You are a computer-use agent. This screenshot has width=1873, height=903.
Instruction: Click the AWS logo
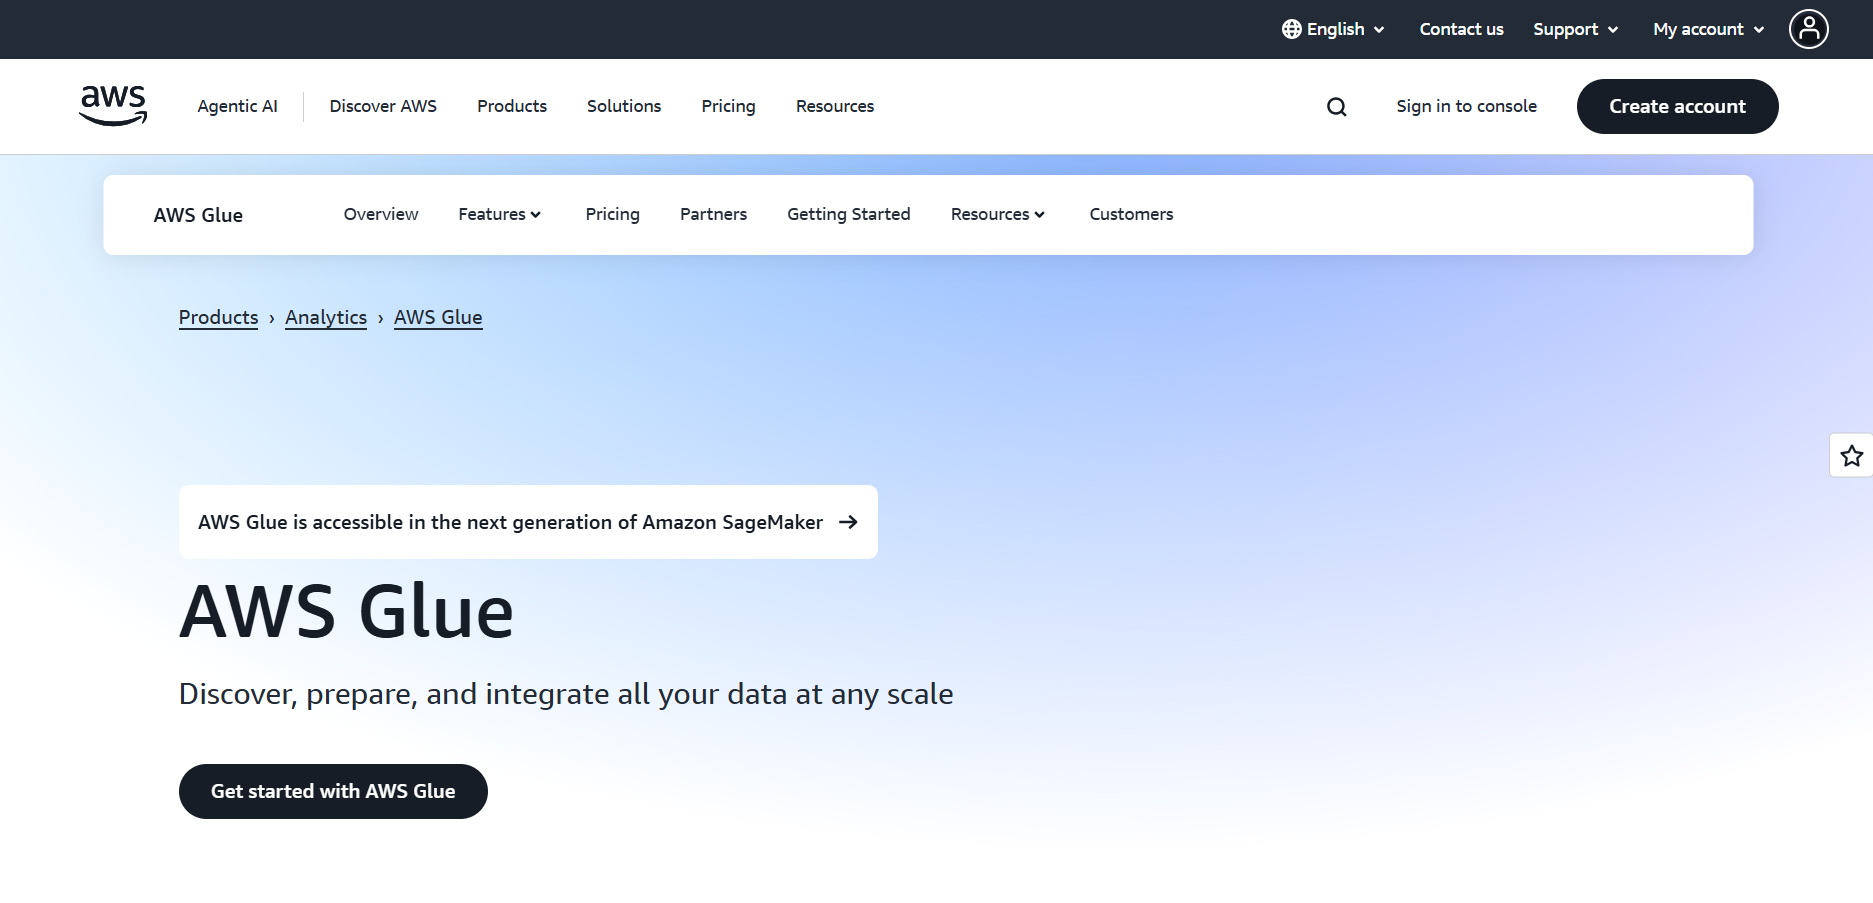coord(112,105)
